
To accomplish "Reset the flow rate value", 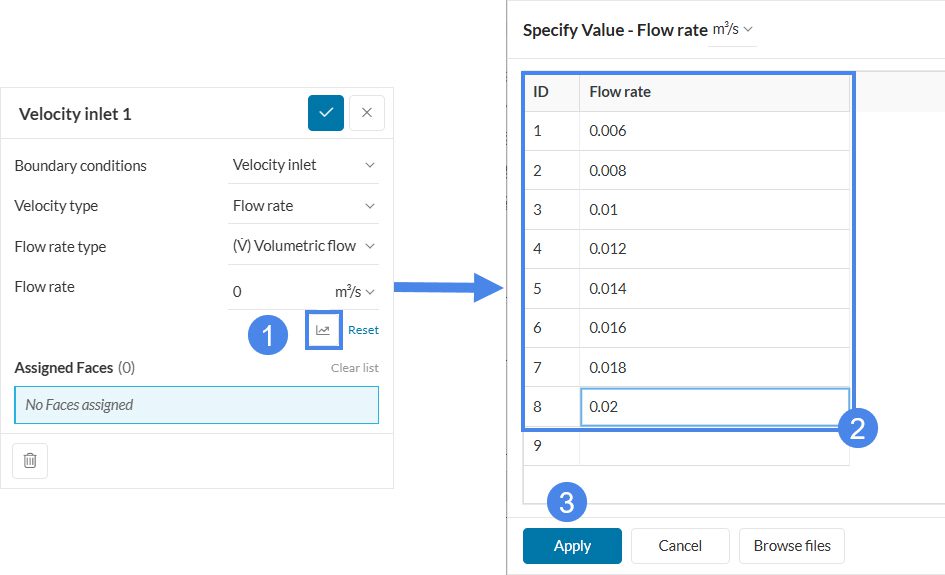I will 363,330.
